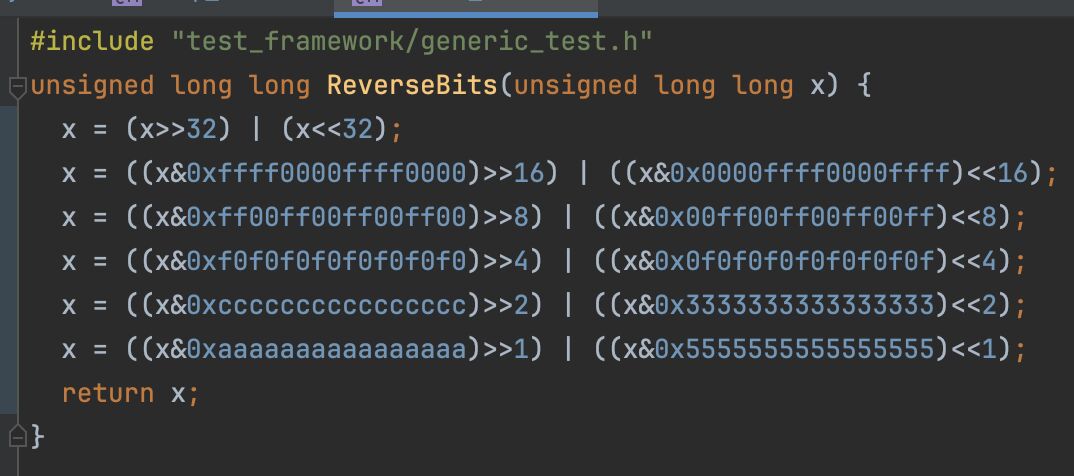
Task: Click the 0x00ff00ff00ff00ff mask literal
Action: pos(795,217)
